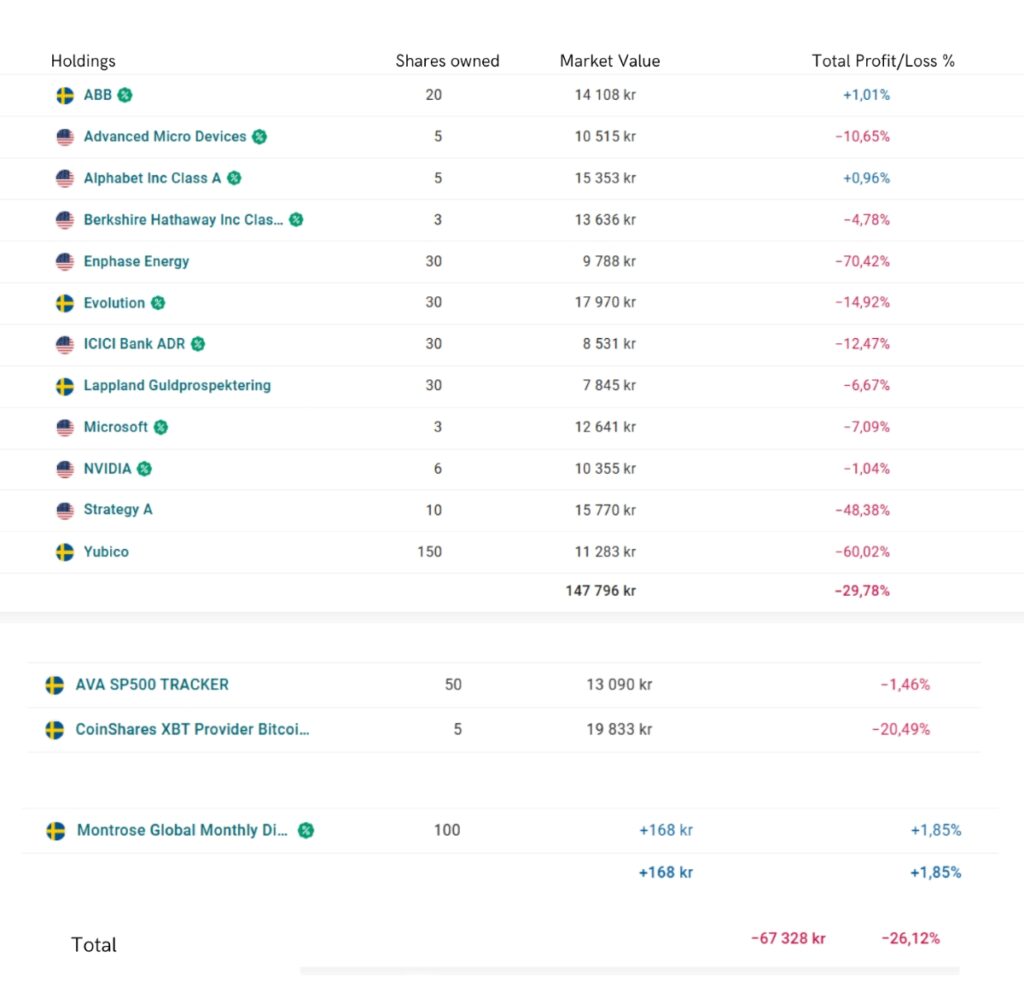Click the green badge next to Microsoft
Screen dimensions: 1024x998
pos(161,427)
